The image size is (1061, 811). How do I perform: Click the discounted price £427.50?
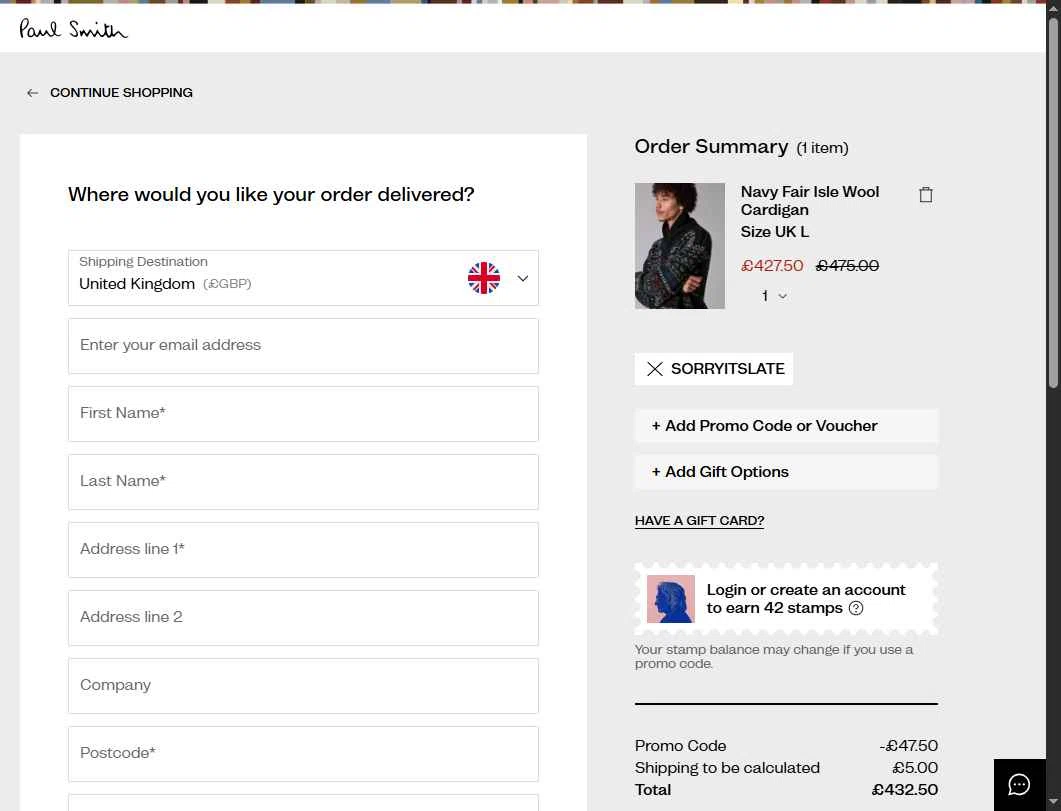(772, 266)
